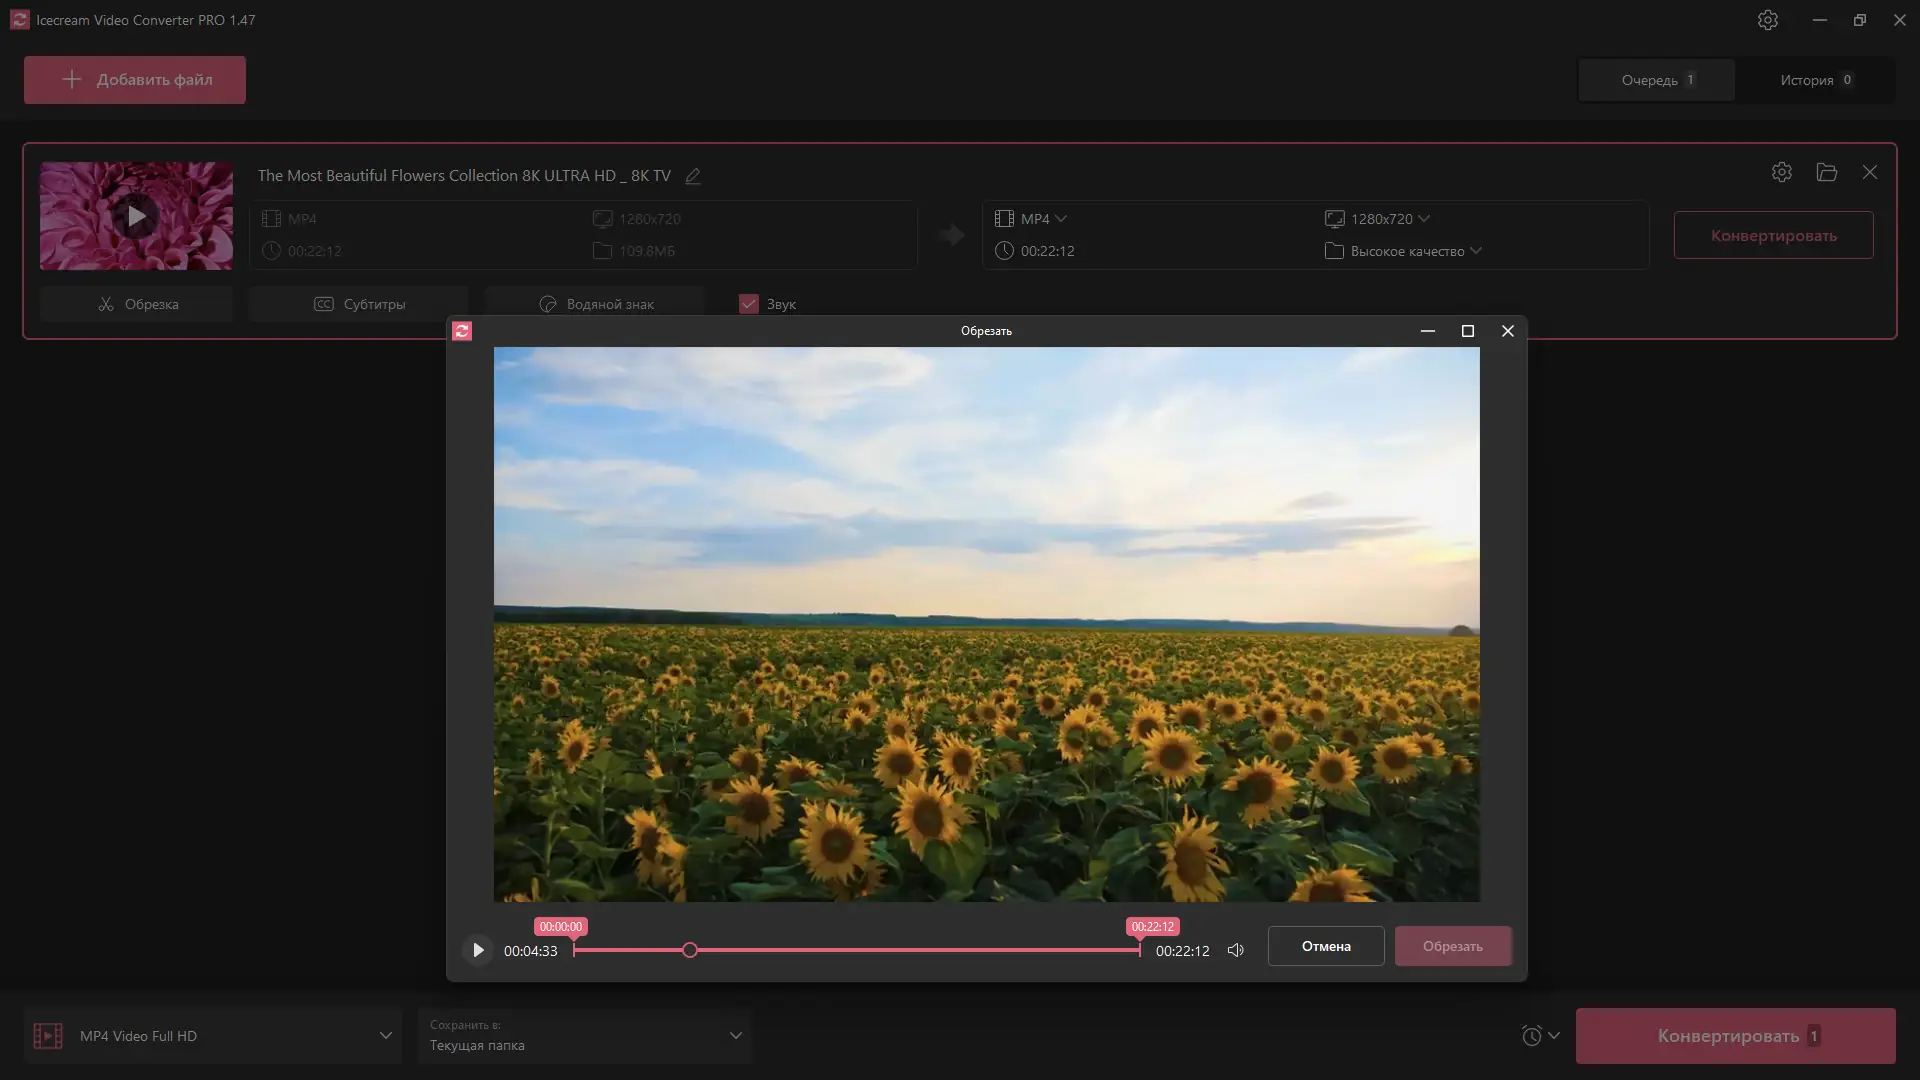This screenshot has width=1920, height=1080.
Task: Select the Очередь tab
Action: [x=1657, y=80]
